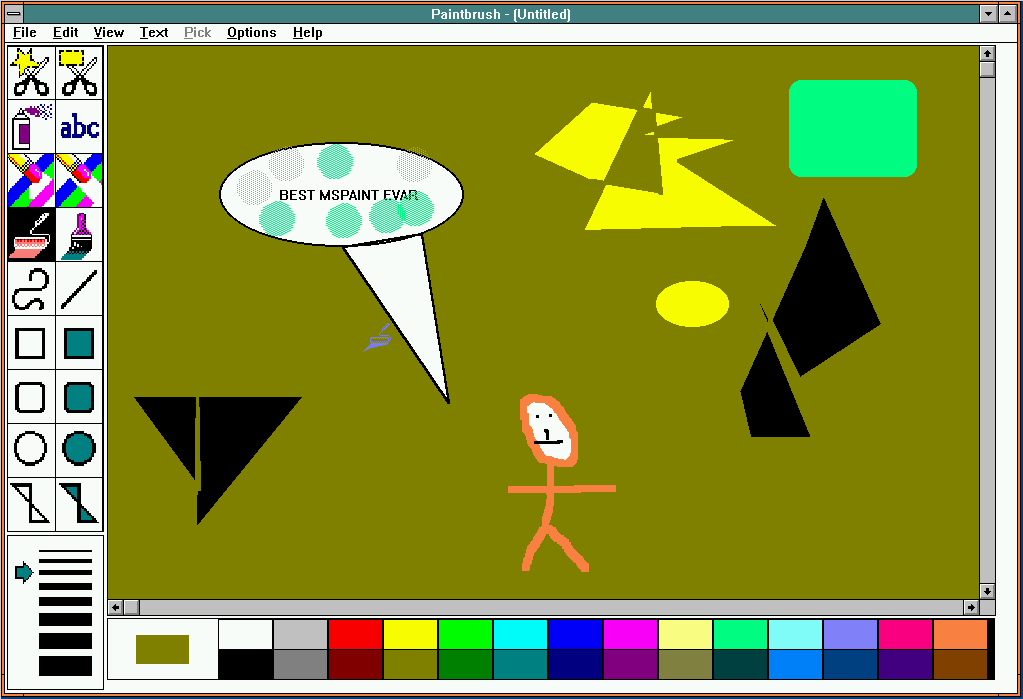Pick black from the palette
The width and height of the screenshot is (1023, 699).
point(245,664)
